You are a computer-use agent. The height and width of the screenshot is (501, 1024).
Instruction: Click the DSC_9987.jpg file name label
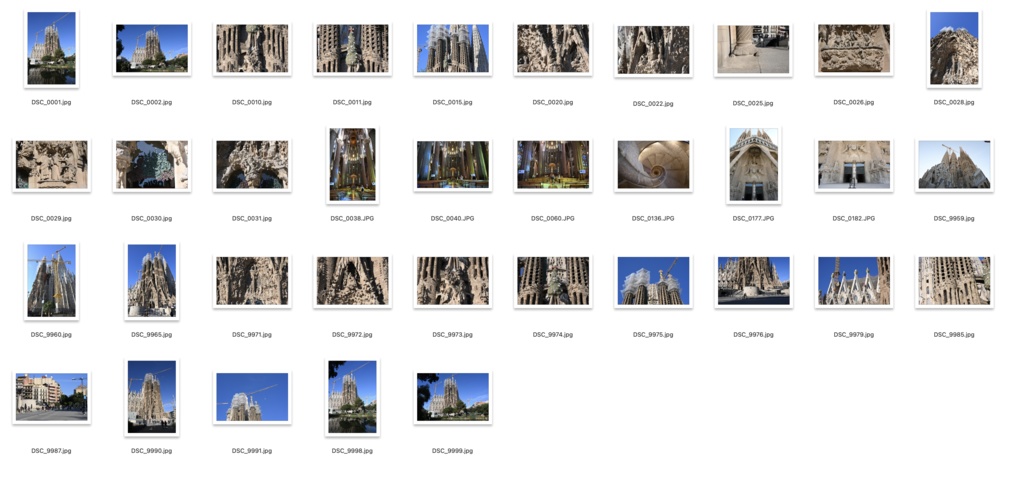52,451
